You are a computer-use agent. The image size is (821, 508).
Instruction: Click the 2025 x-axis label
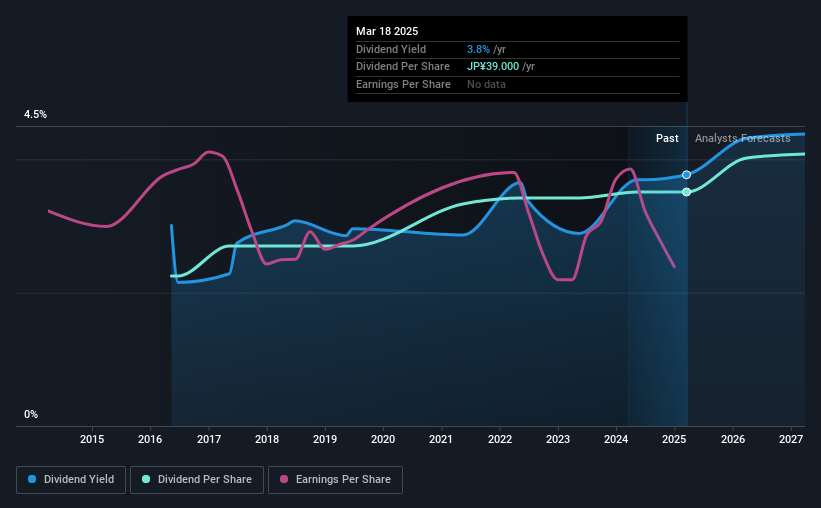[x=674, y=439]
